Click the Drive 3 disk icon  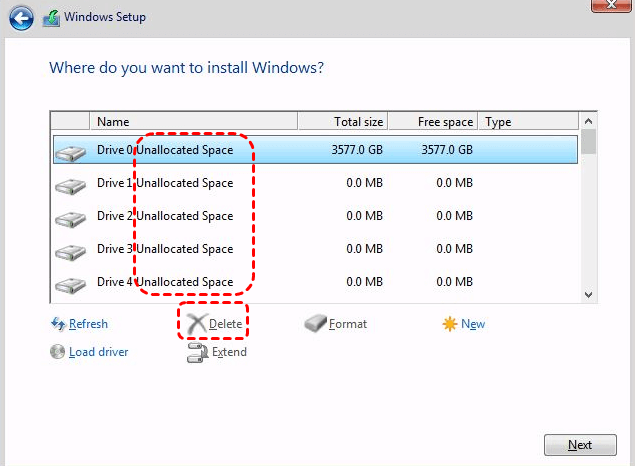coord(70,252)
